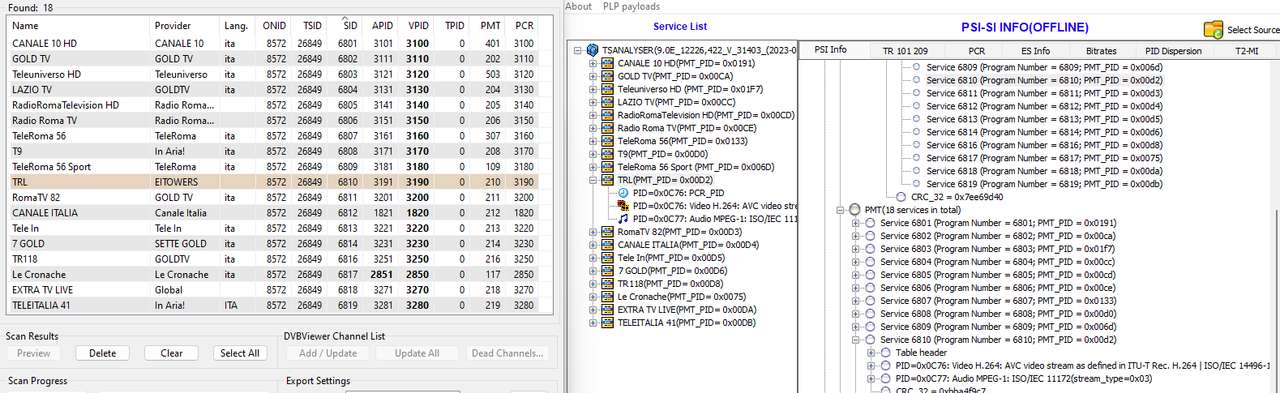Open the PLP payloads menu
This screenshot has height=393, width=1280.
tap(631, 6)
